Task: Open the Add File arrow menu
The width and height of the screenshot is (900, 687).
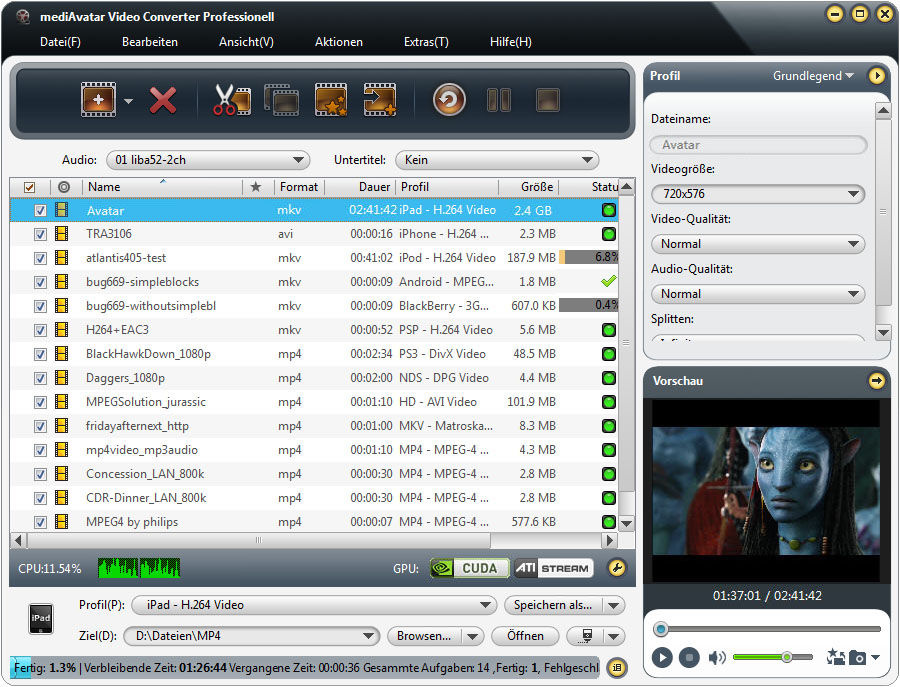Action: point(129,101)
